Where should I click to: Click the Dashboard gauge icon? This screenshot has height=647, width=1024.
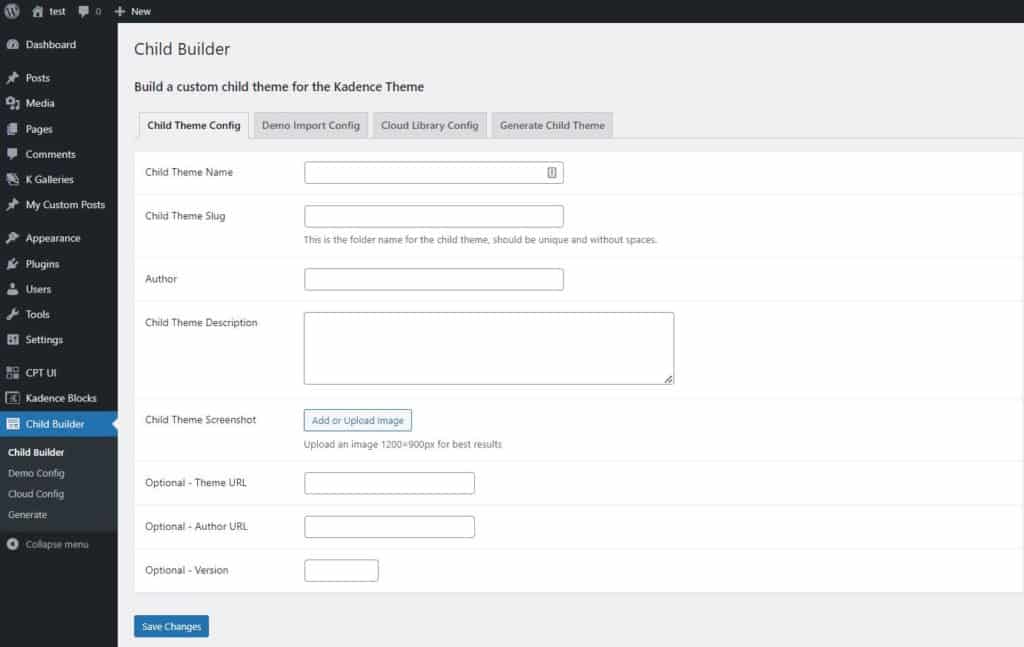tap(12, 44)
